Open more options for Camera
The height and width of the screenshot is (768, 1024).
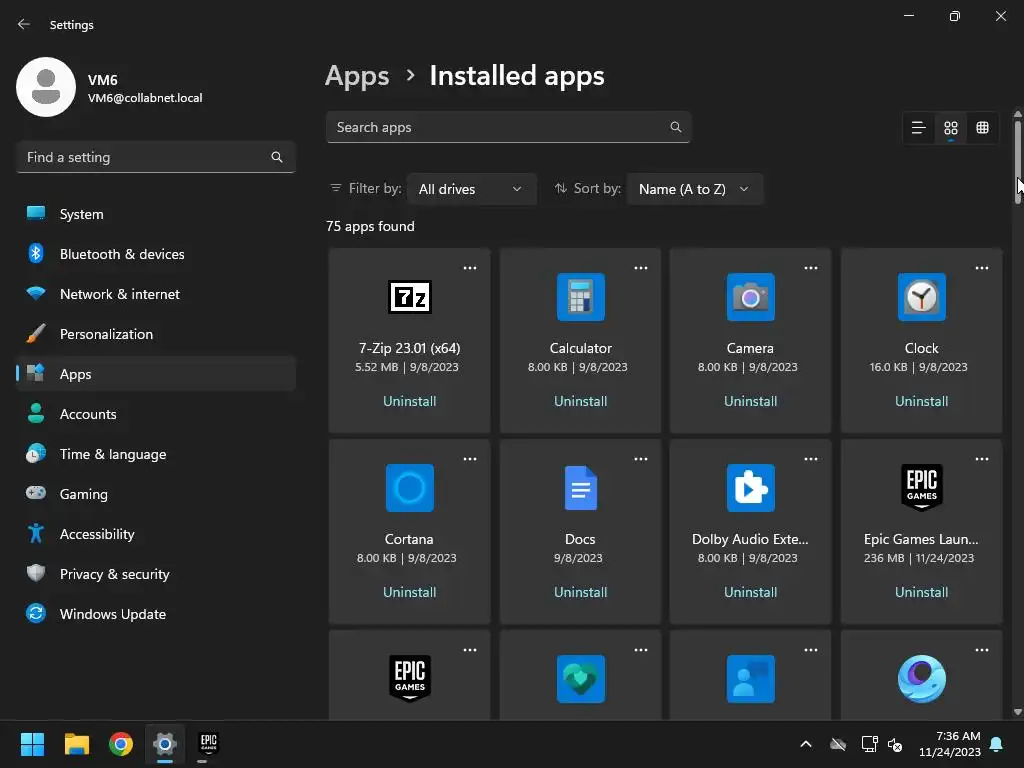(810, 268)
